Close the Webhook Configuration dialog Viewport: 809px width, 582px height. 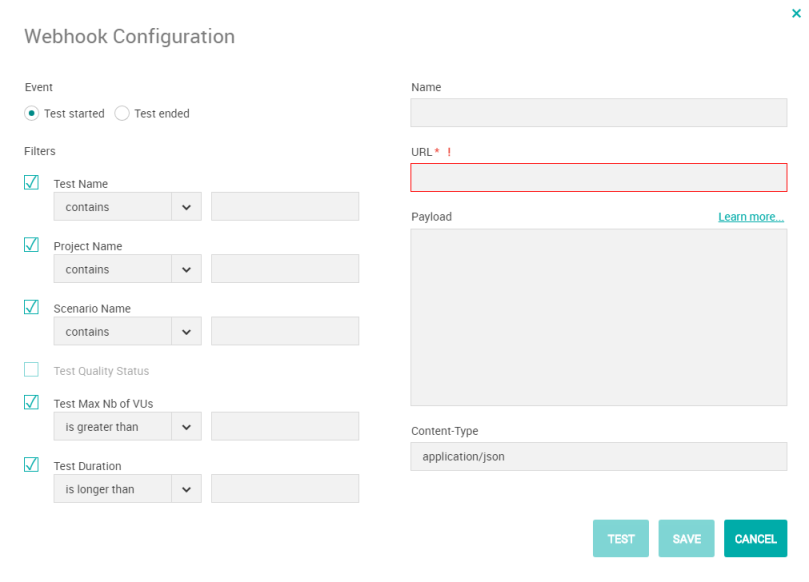pos(797,14)
